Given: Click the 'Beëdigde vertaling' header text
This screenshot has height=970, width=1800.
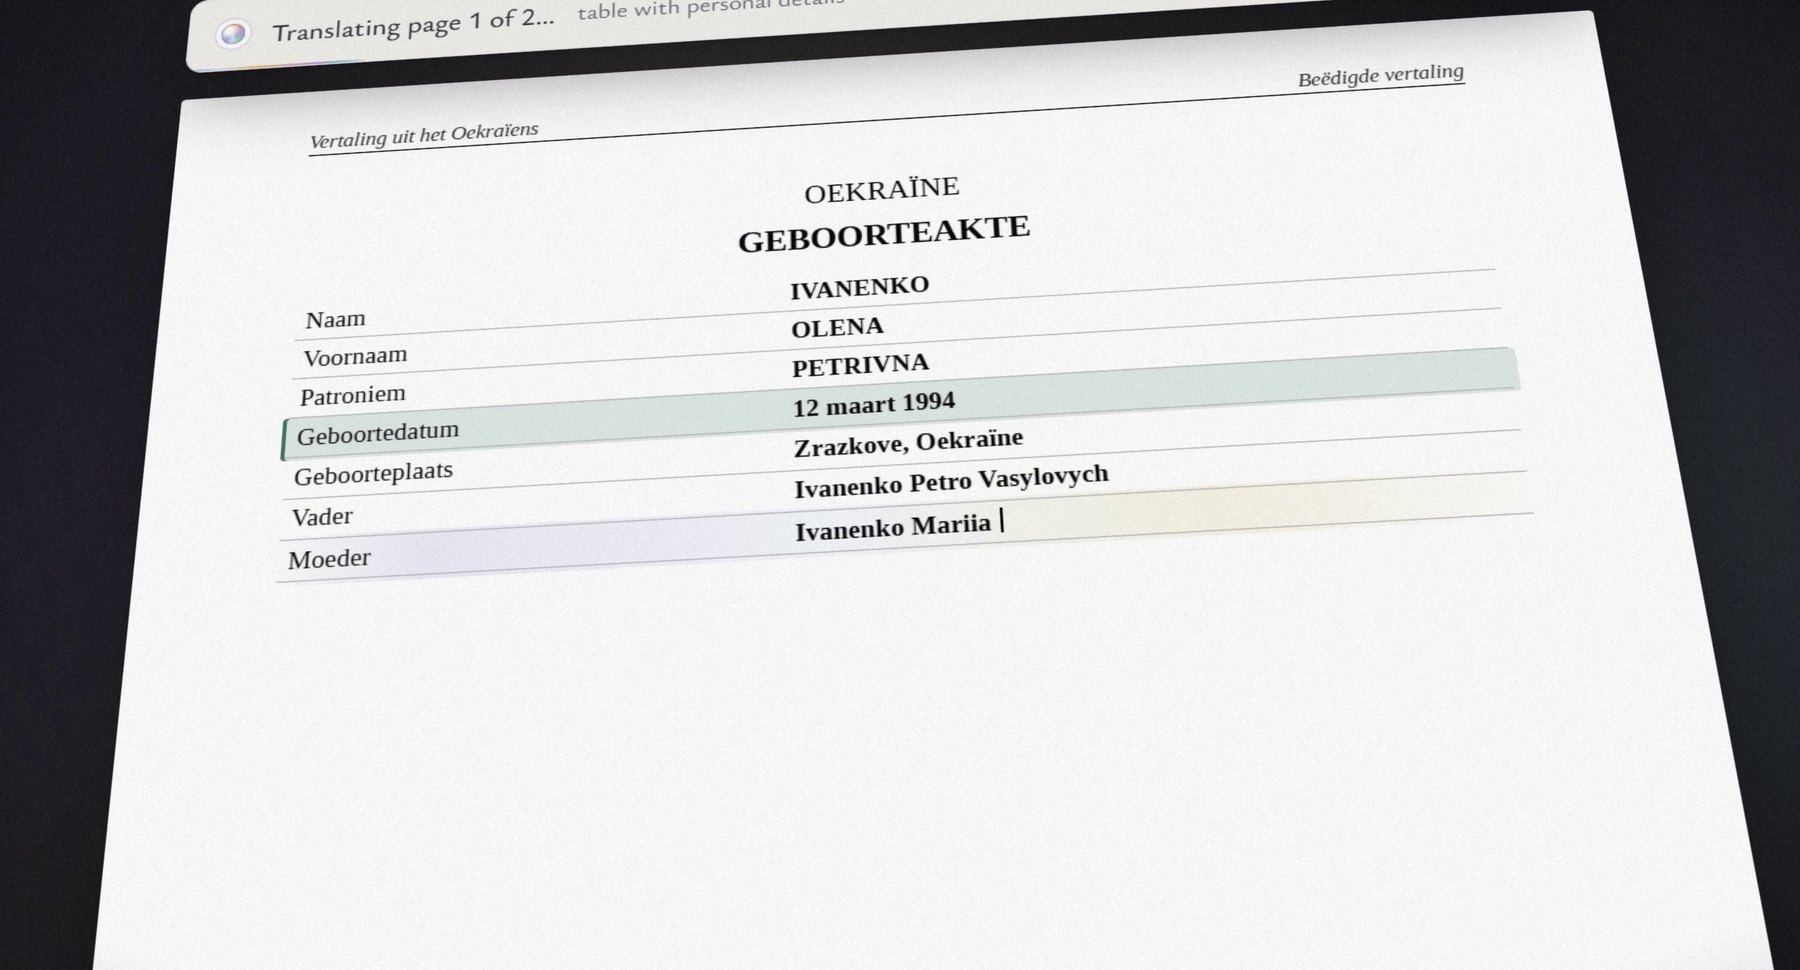Looking at the screenshot, I should click(x=1381, y=76).
